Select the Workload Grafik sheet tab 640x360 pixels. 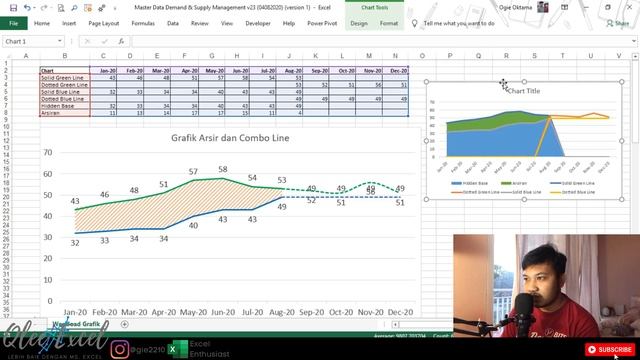click(x=76, y=324)
